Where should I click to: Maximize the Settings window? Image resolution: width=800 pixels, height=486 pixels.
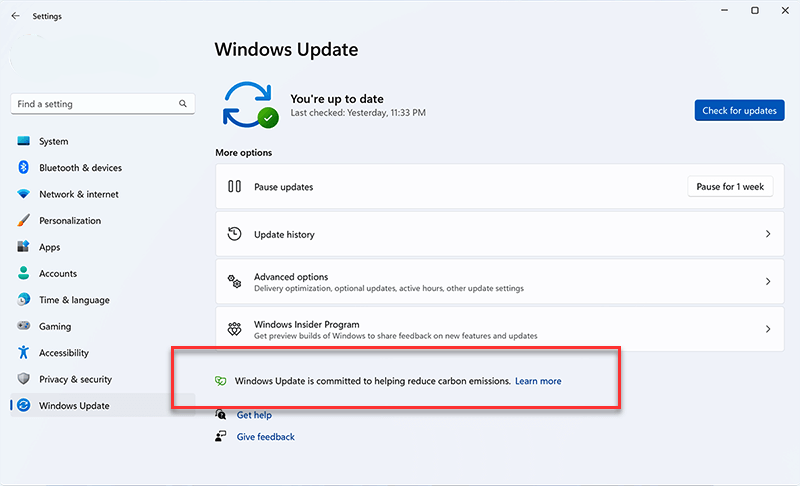[755, 10]
